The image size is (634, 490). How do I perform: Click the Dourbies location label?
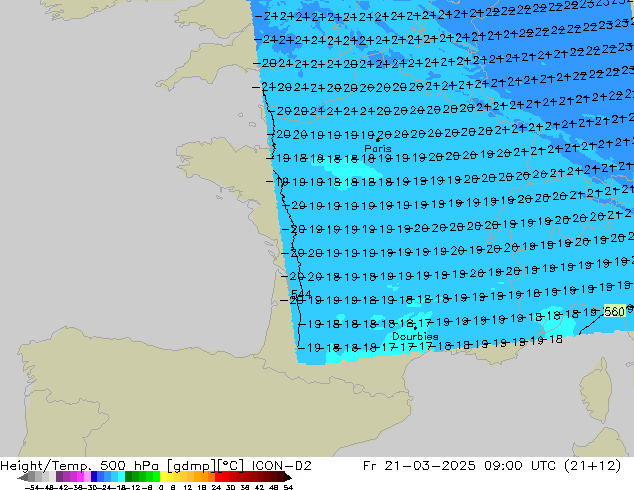pyautogui.click(x=415, y=336)
